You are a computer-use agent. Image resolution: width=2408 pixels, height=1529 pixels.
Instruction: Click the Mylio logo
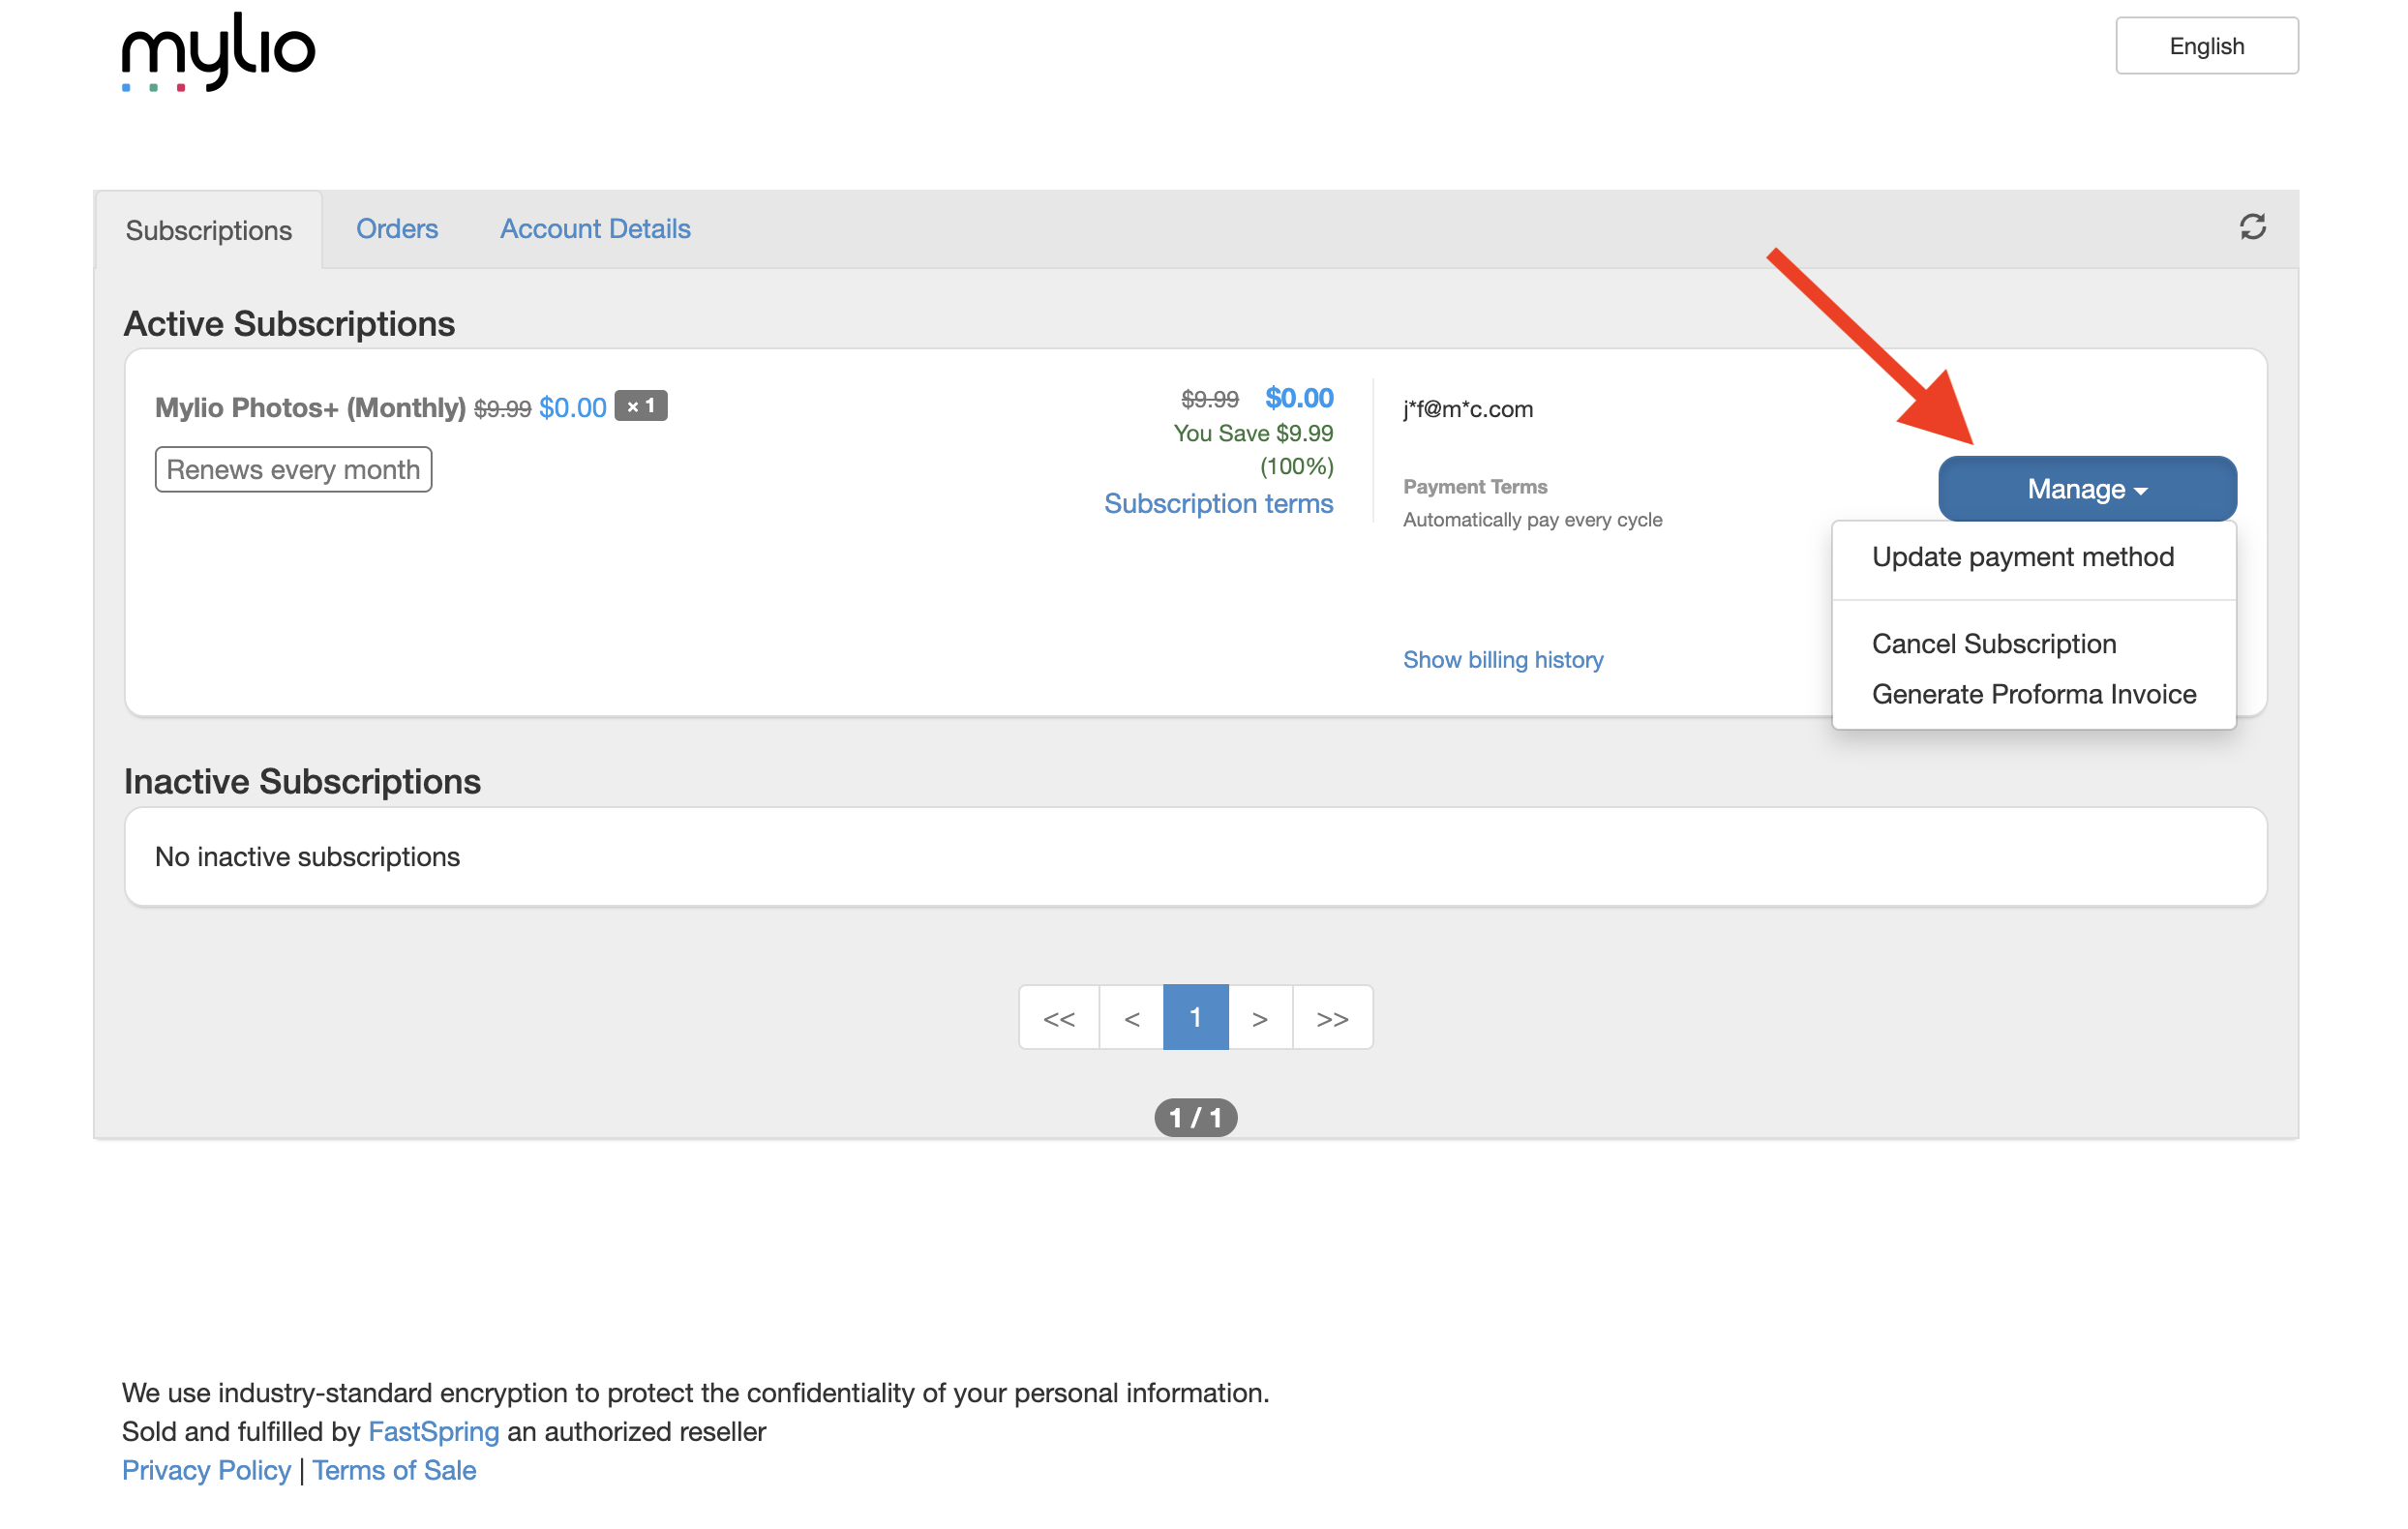(218, 52)
